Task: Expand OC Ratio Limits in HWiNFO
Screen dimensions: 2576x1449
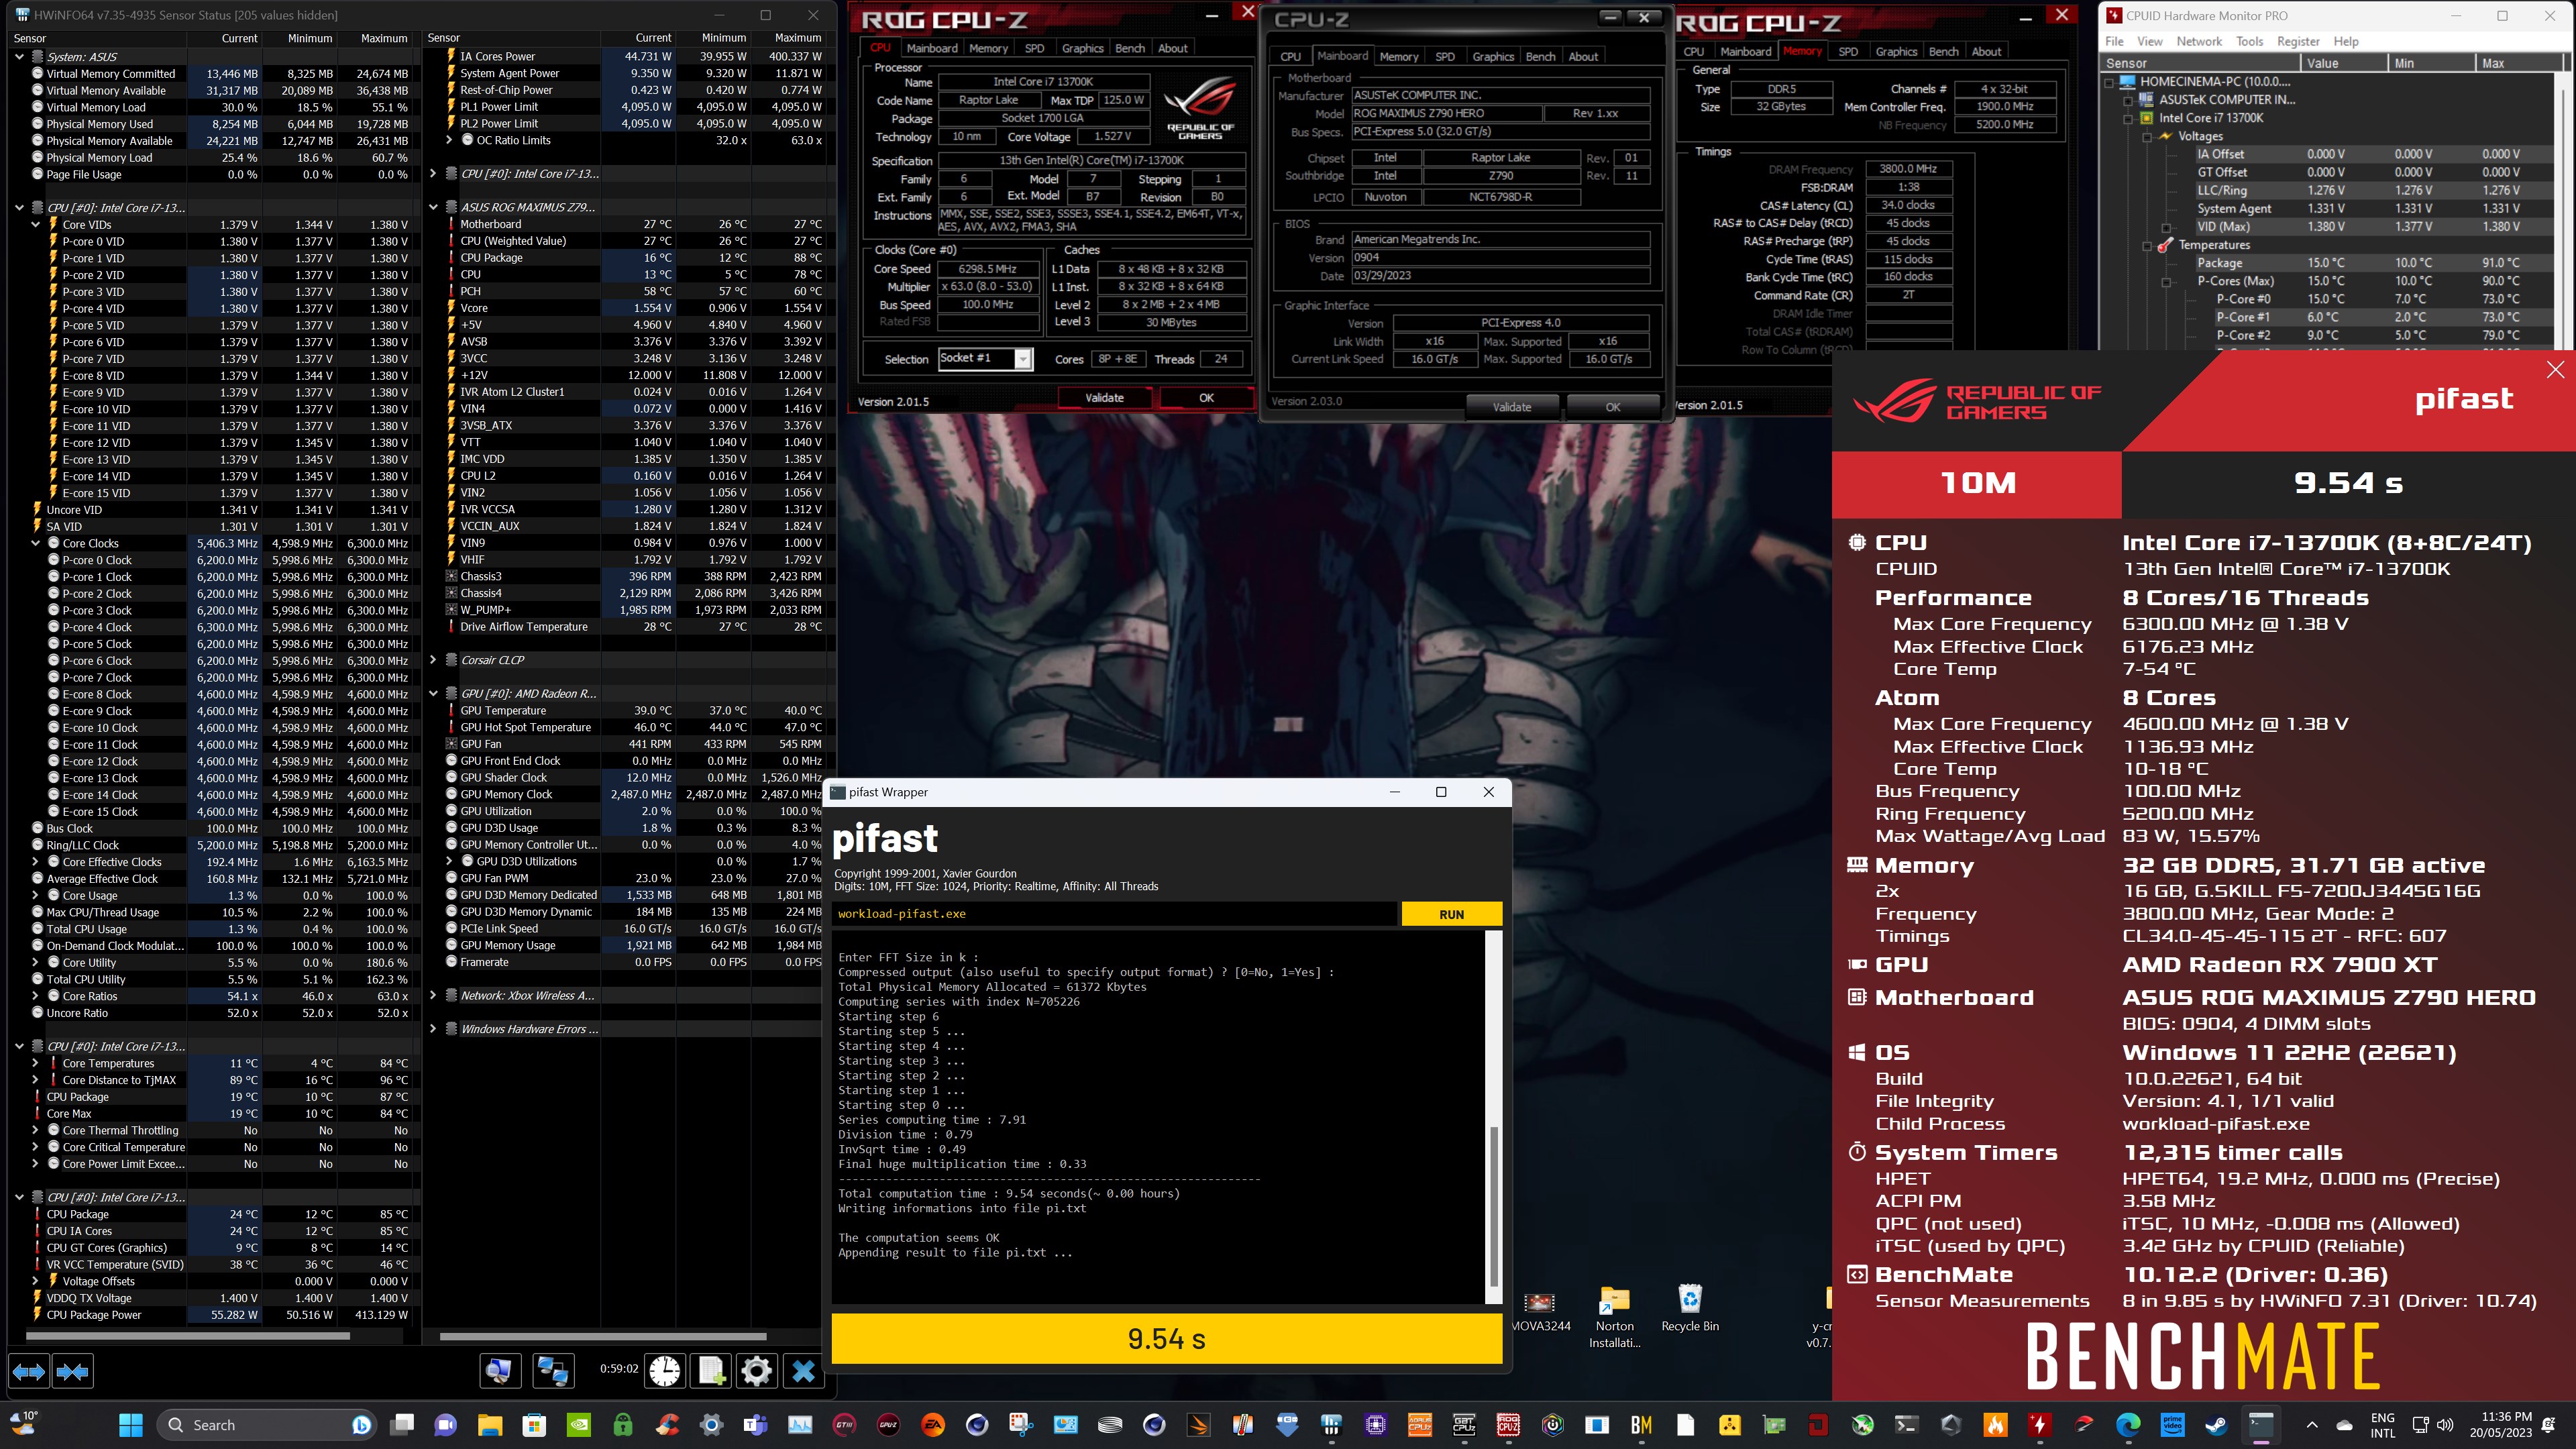Action: (x=450, y=141)
